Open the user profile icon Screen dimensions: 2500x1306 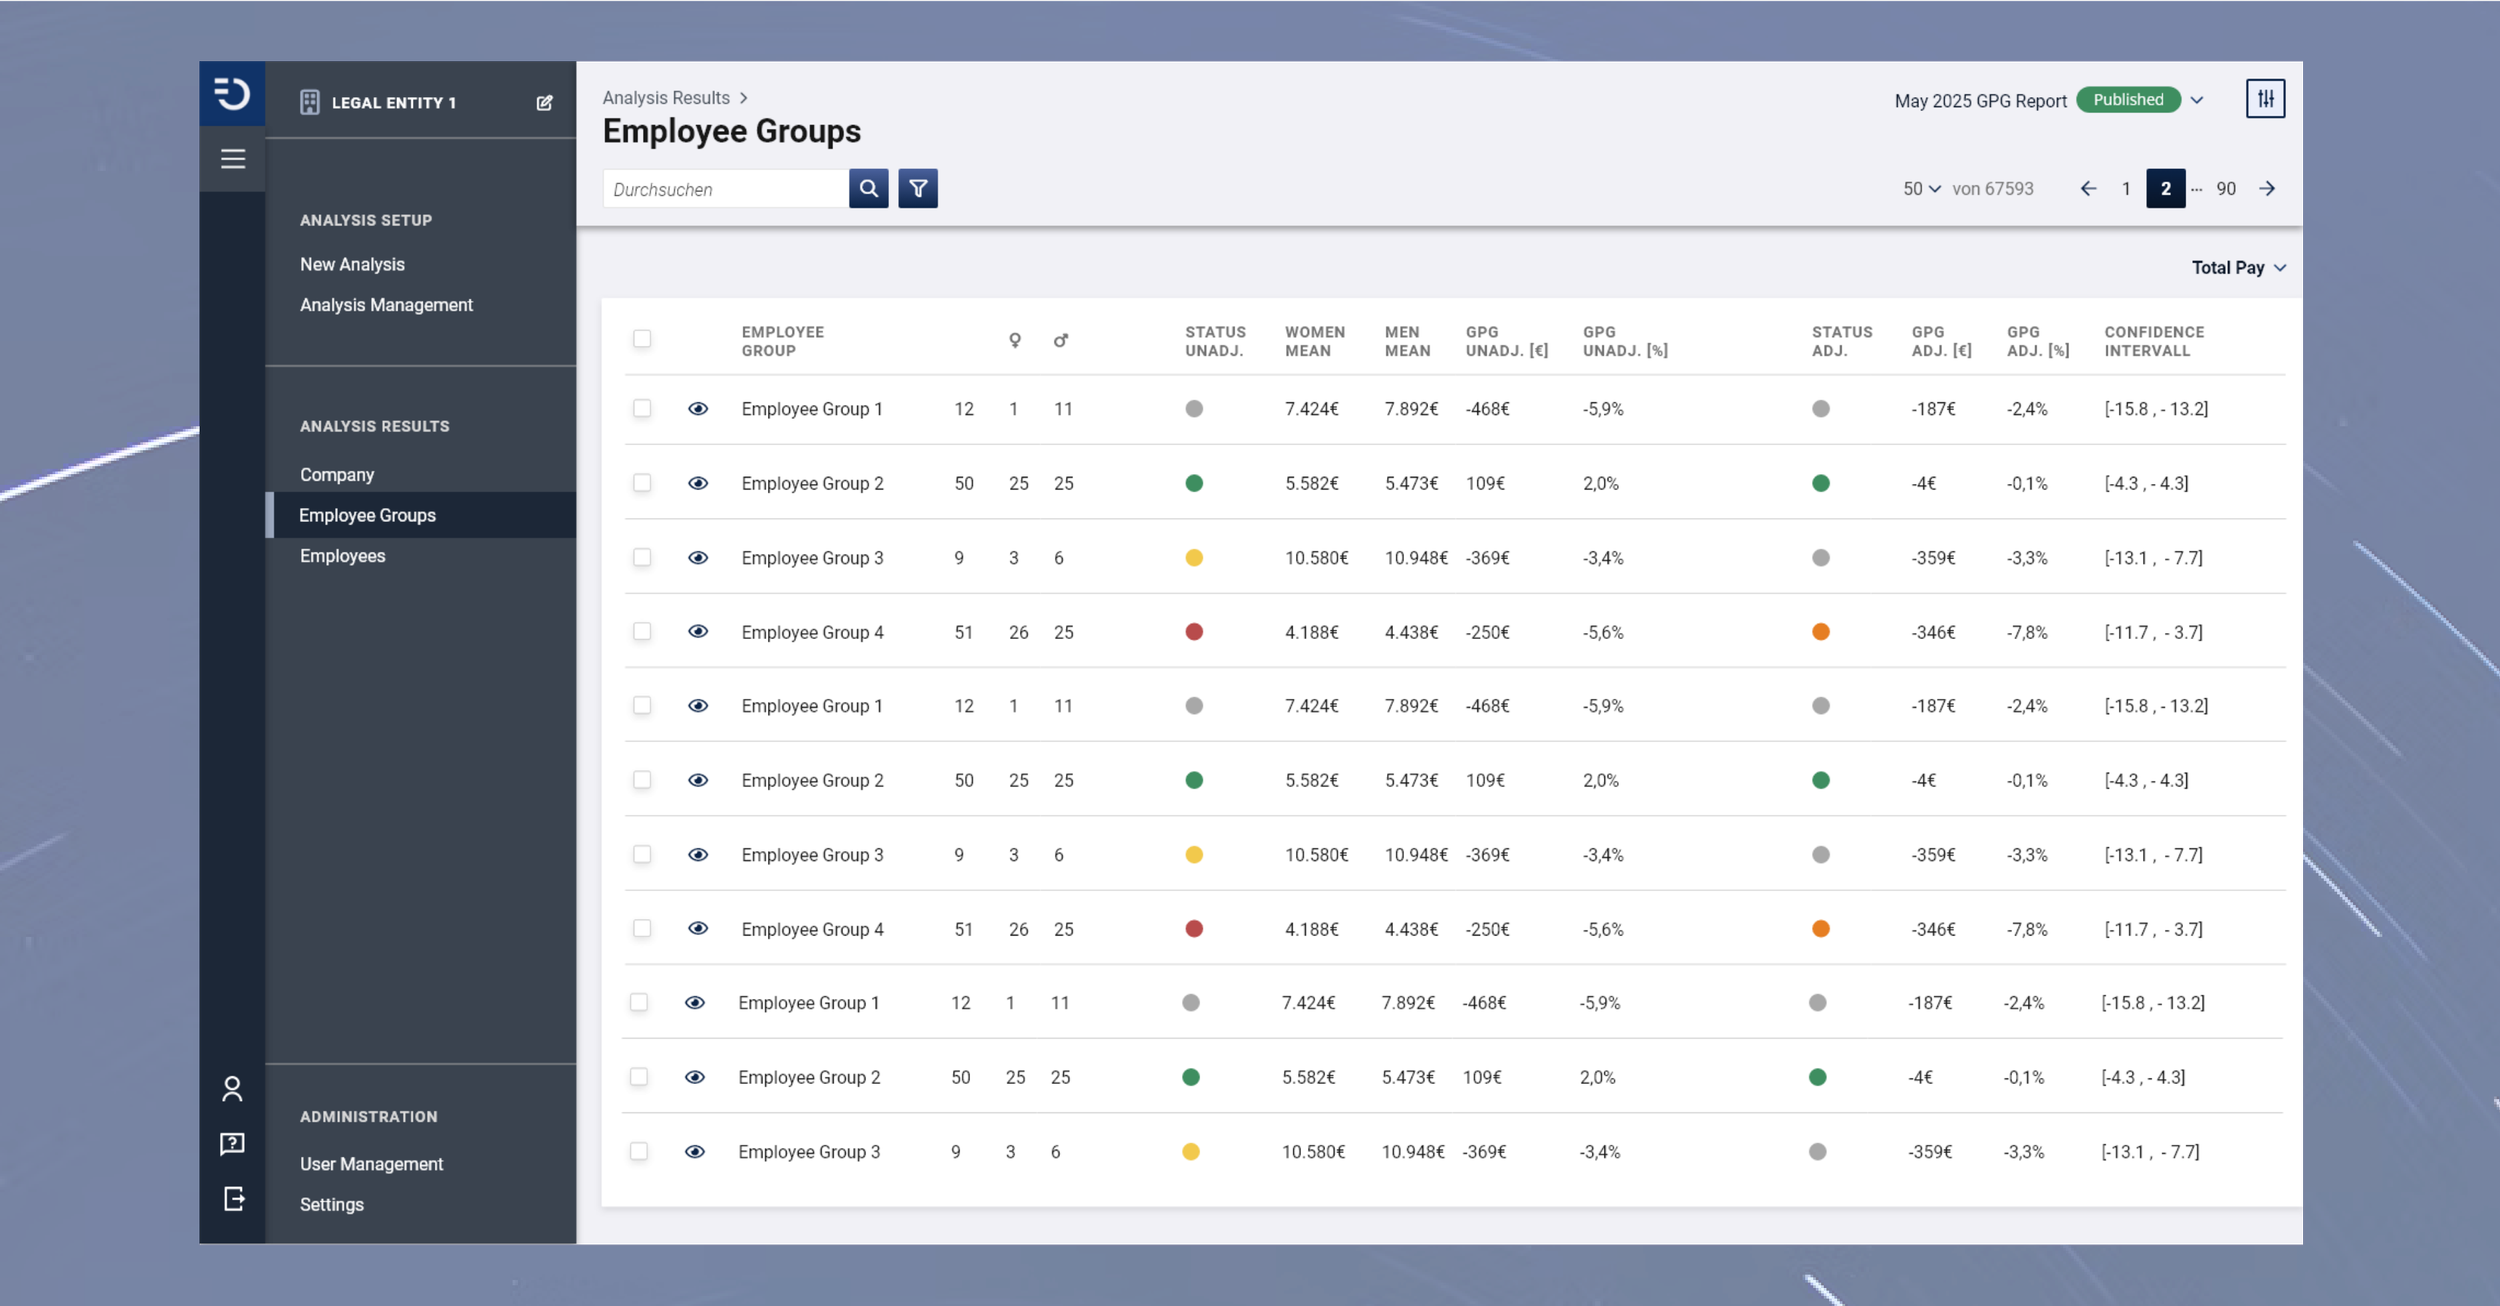[232, 1088]
